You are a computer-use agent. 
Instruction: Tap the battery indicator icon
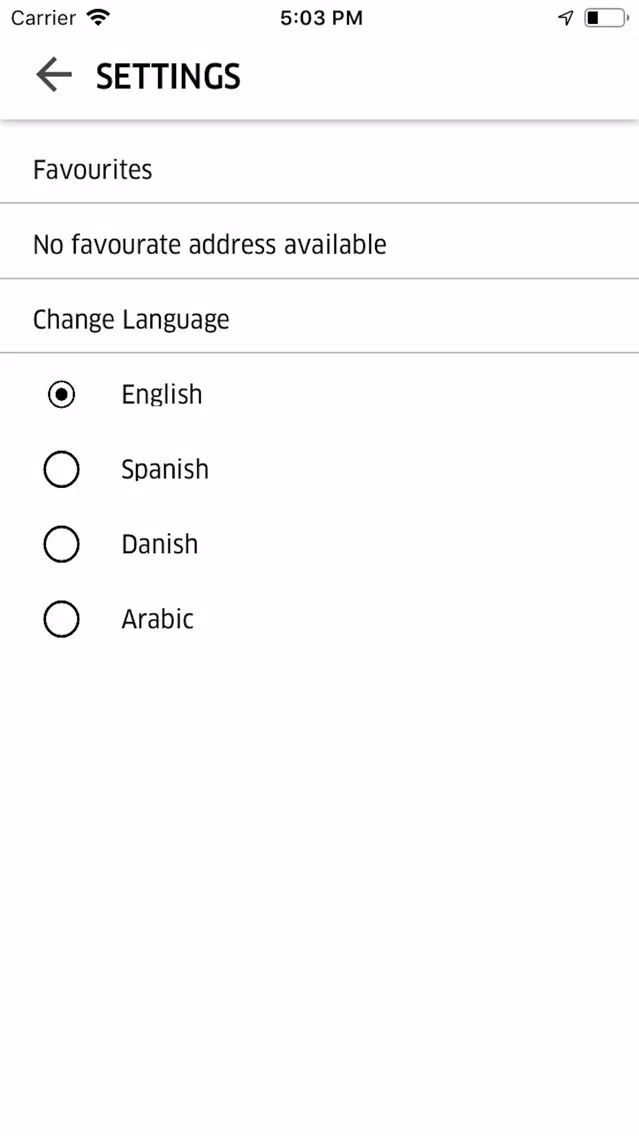606,18
